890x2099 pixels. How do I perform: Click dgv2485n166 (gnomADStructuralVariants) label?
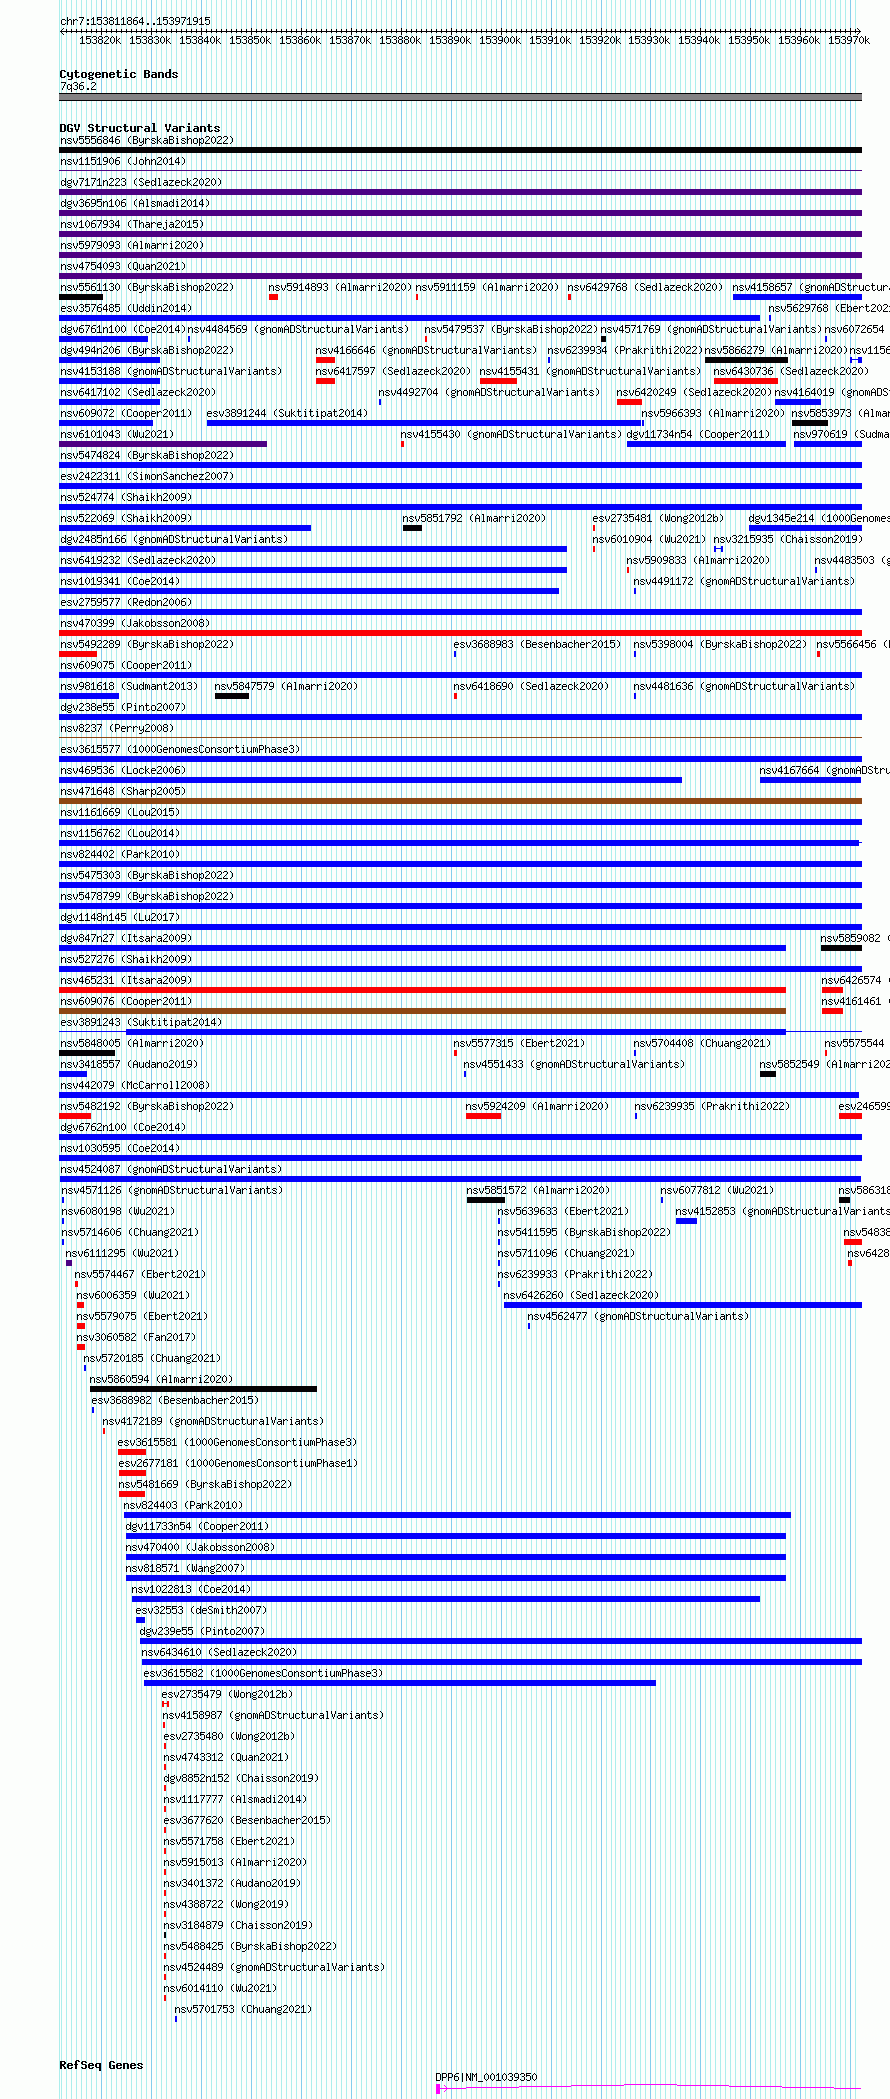pos(174,539)
